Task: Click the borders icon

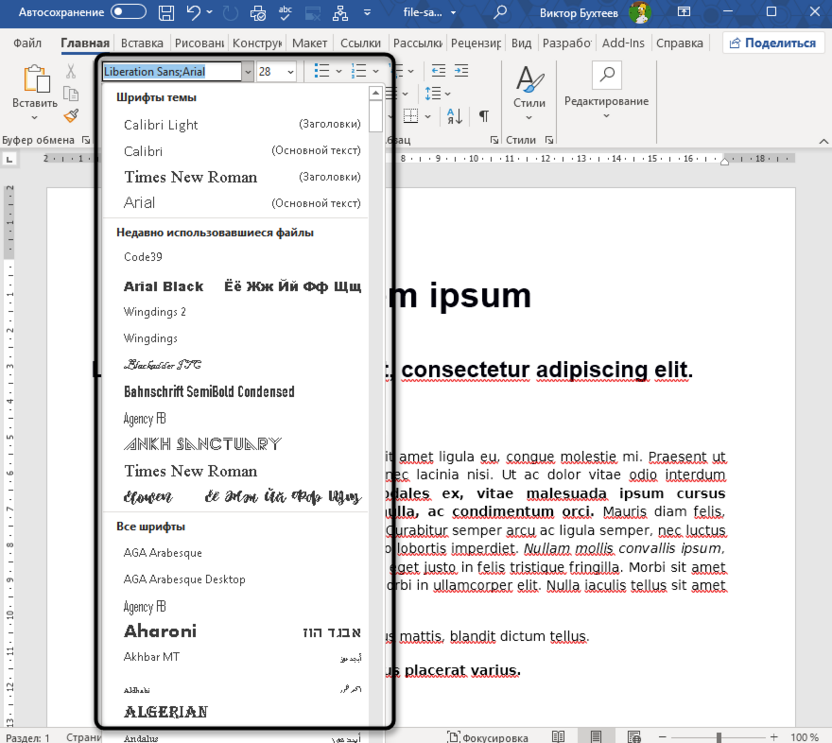Action: [x=411, y=116]
